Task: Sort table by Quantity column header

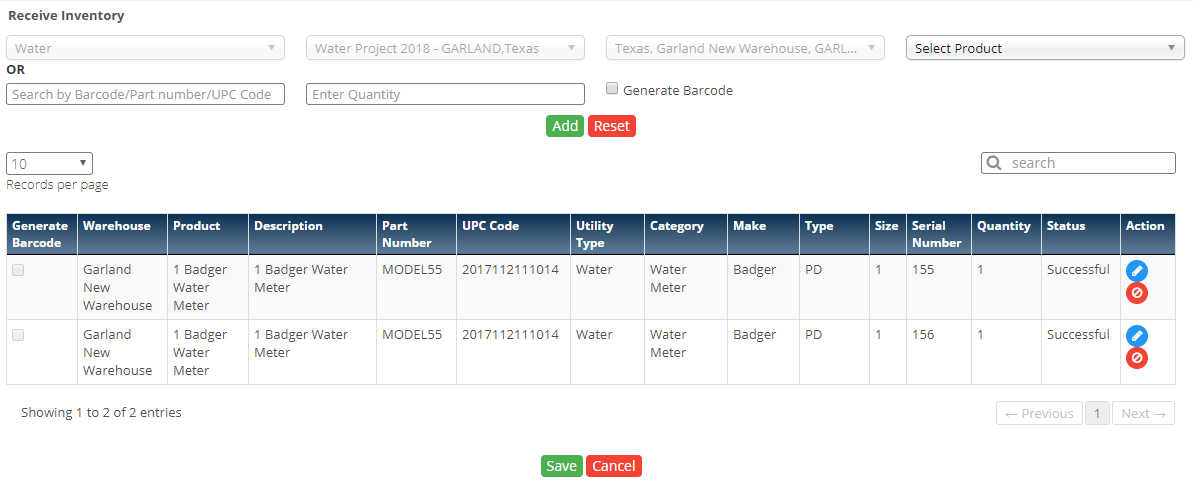Action: point(1003,226)
